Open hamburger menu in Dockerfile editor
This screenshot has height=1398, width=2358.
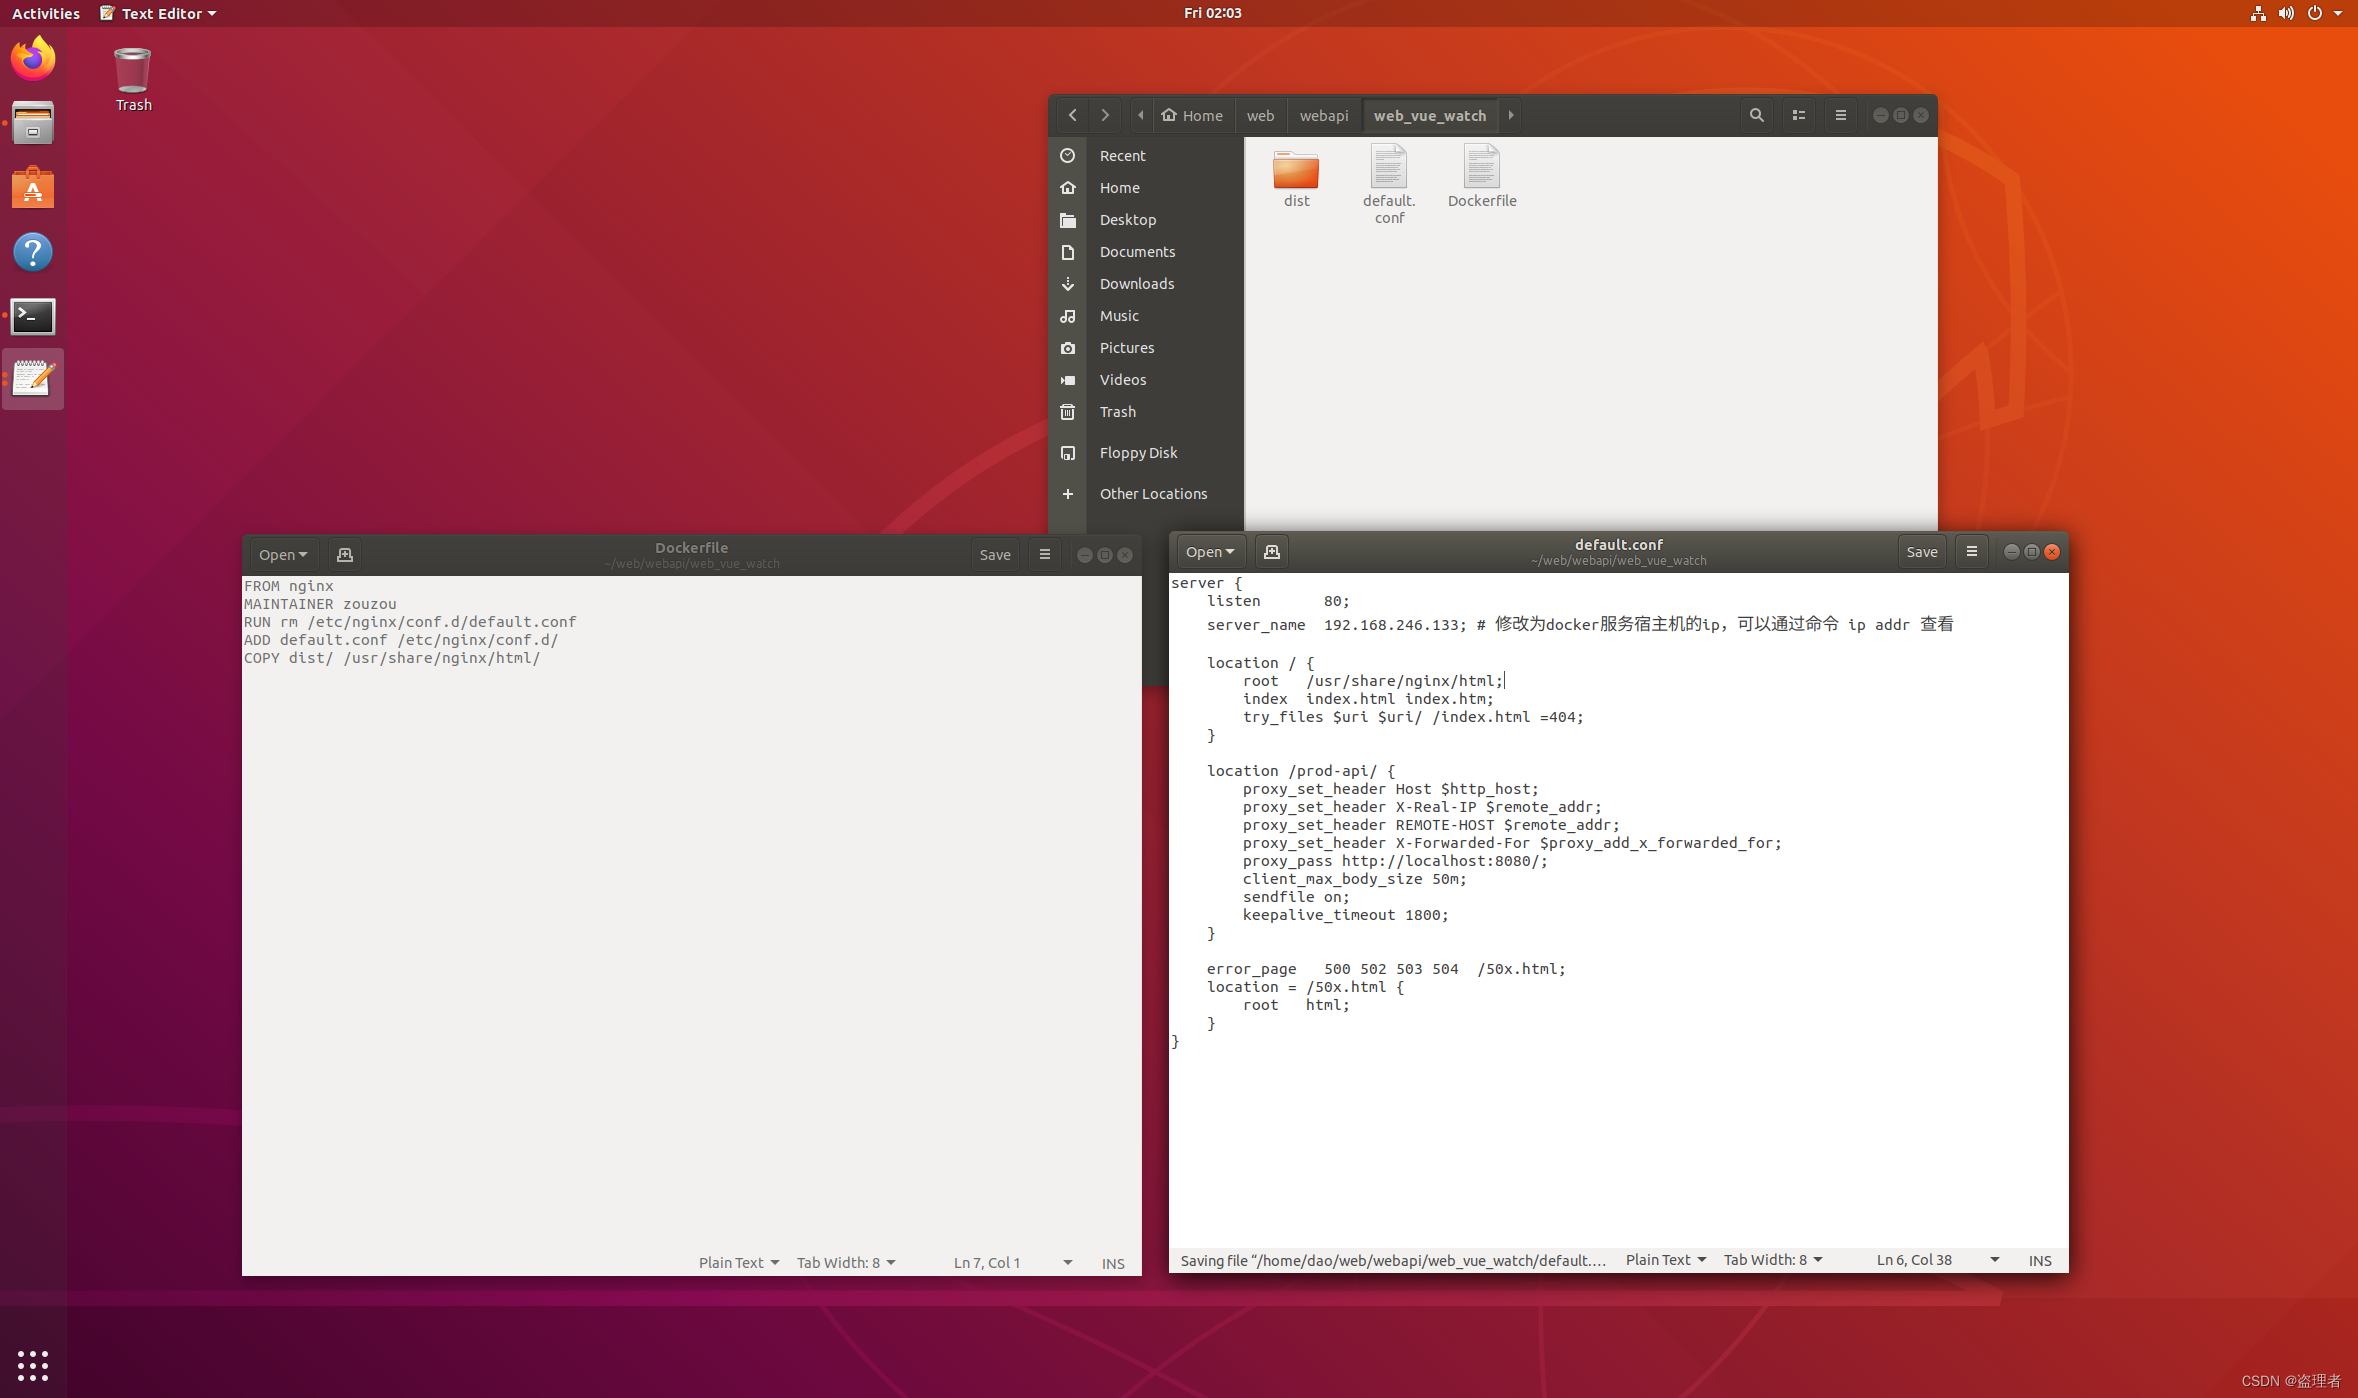click(1044, 555)
